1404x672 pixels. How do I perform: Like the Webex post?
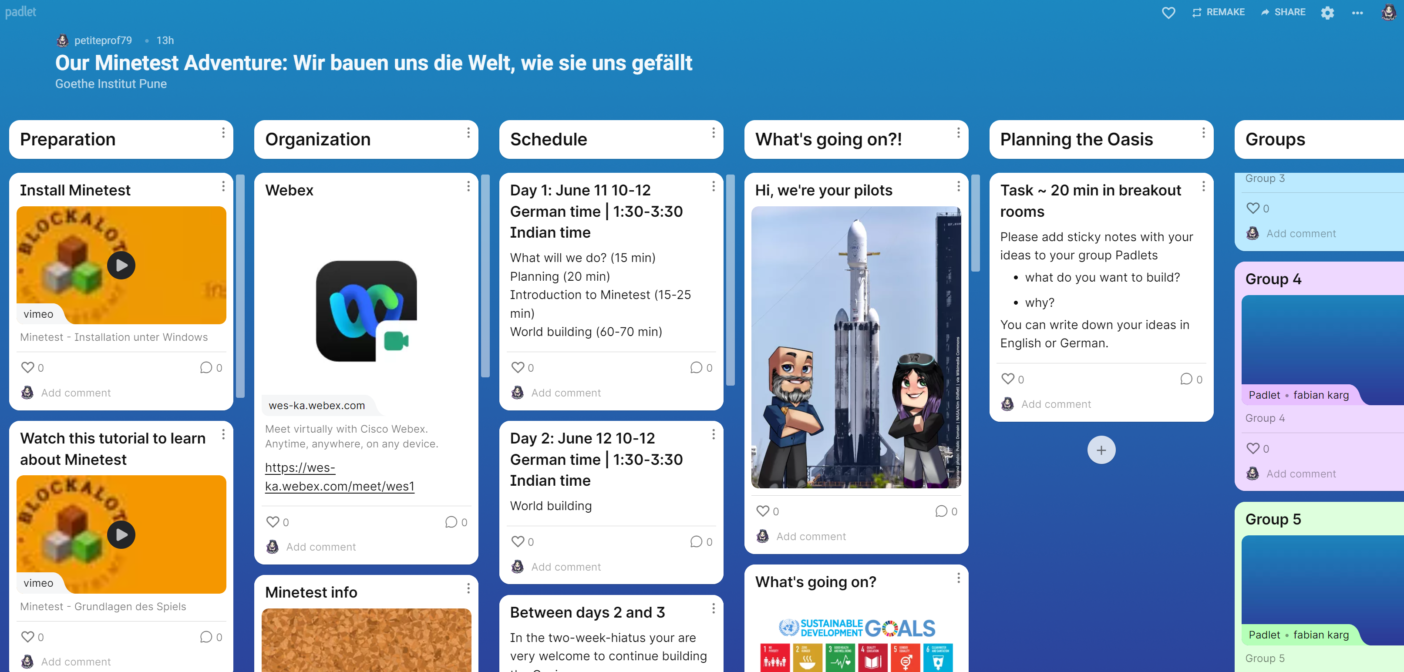[x=272, y=522]
